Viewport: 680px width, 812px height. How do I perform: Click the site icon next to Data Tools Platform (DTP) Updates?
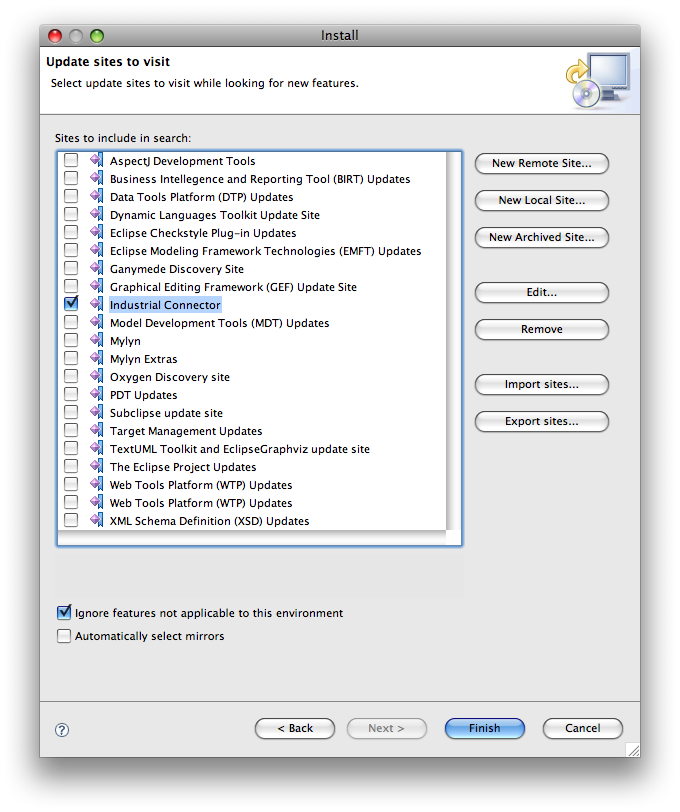point(96,196)
